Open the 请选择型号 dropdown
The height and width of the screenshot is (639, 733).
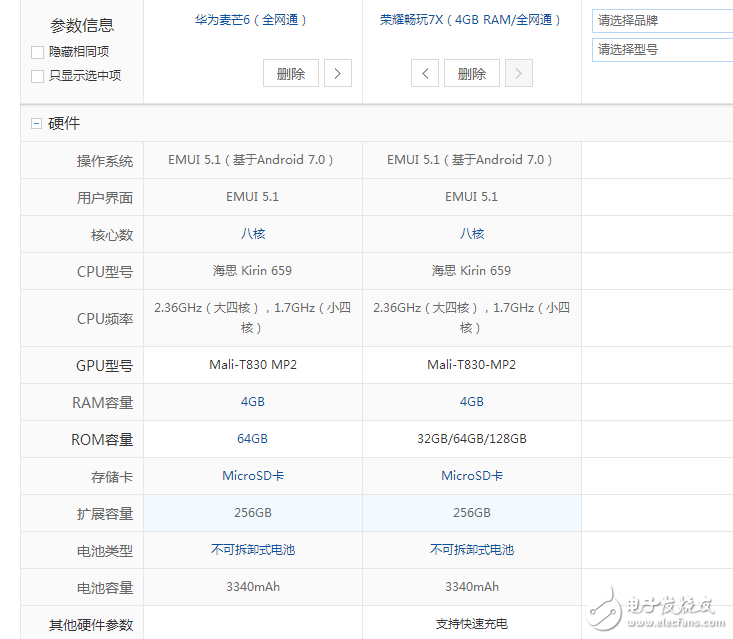661,49
